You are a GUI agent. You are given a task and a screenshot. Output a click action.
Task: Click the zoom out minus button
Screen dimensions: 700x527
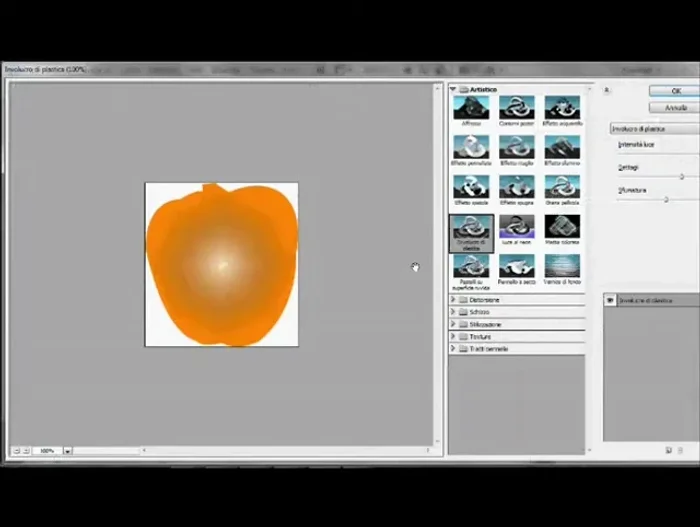pyautogui.click(x=15, y=451)
